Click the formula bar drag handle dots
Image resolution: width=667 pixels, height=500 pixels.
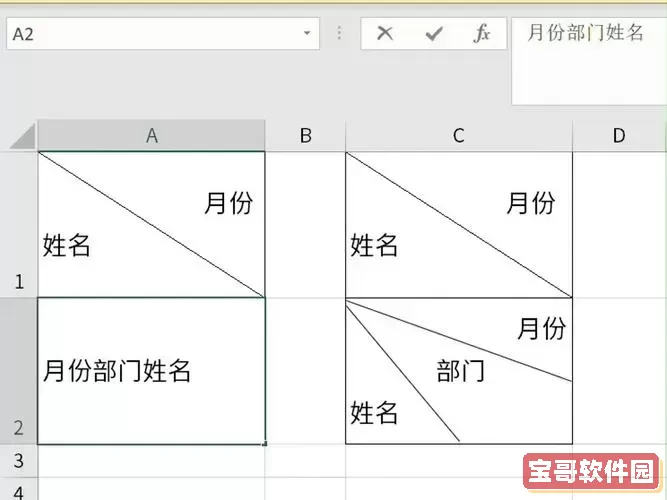[x=339, y=33]
